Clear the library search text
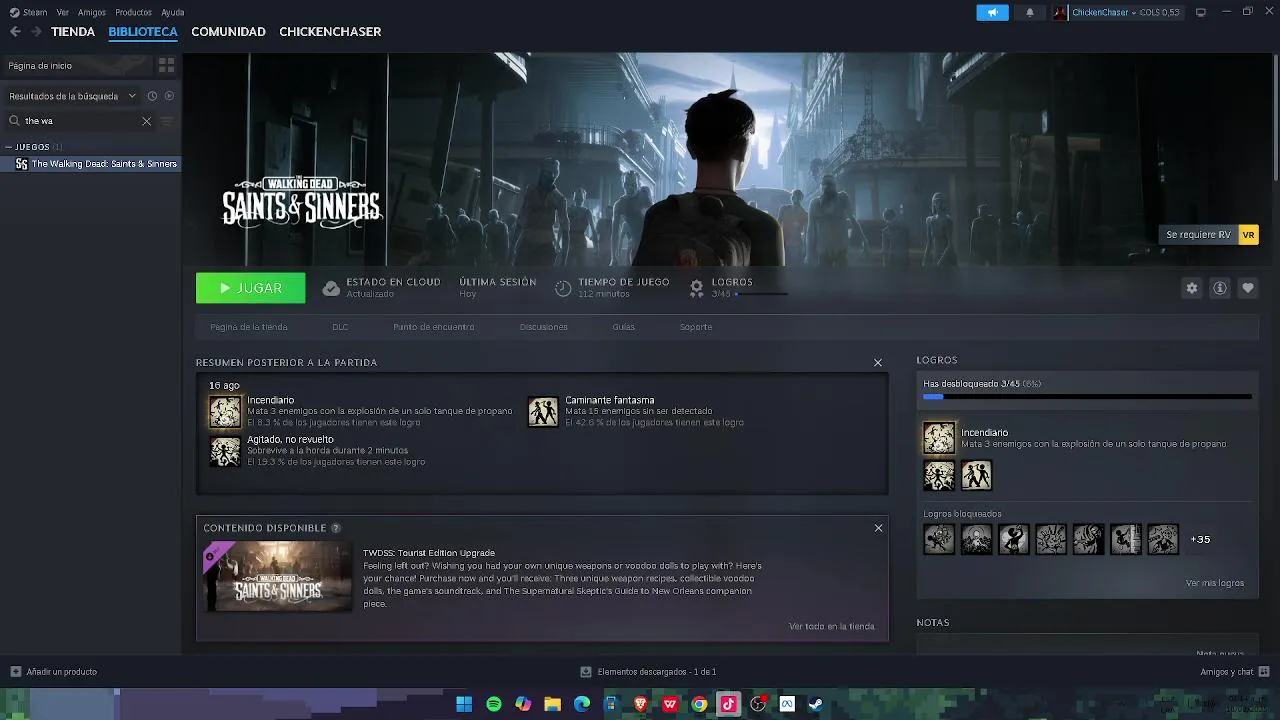 coord(146,121)
